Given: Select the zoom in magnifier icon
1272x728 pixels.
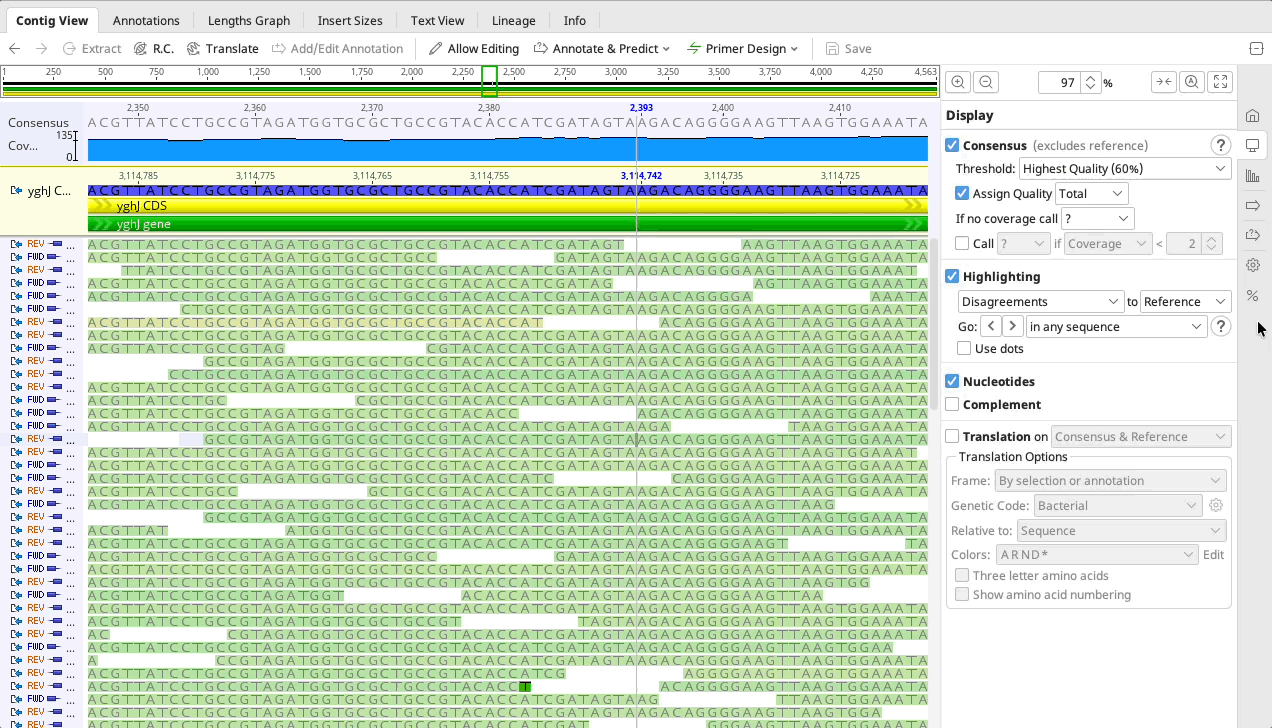Looking at the screenshot, I should tap(957, 81).
